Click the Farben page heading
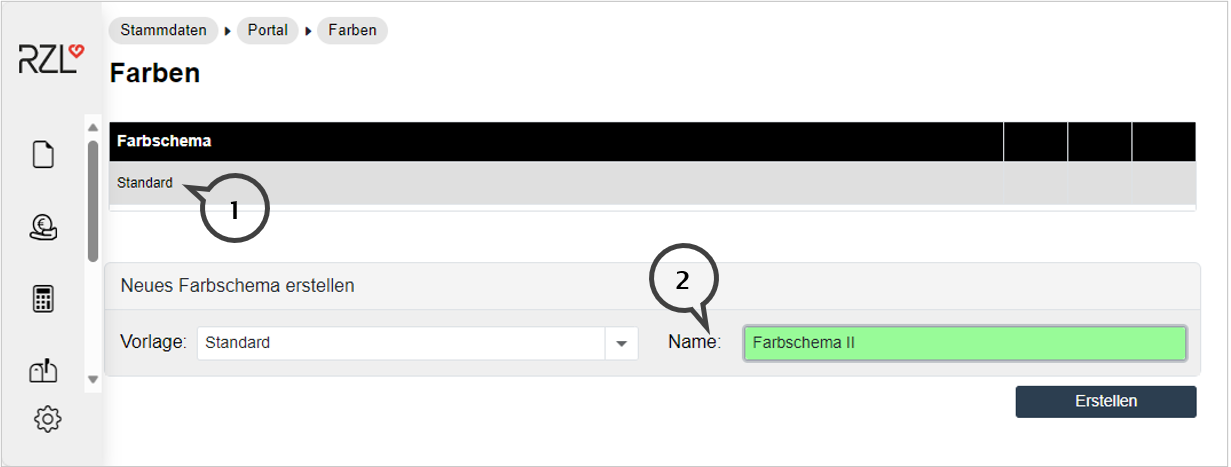The width and height of the screenshot is (1231, 467). [x=155, y=73]
